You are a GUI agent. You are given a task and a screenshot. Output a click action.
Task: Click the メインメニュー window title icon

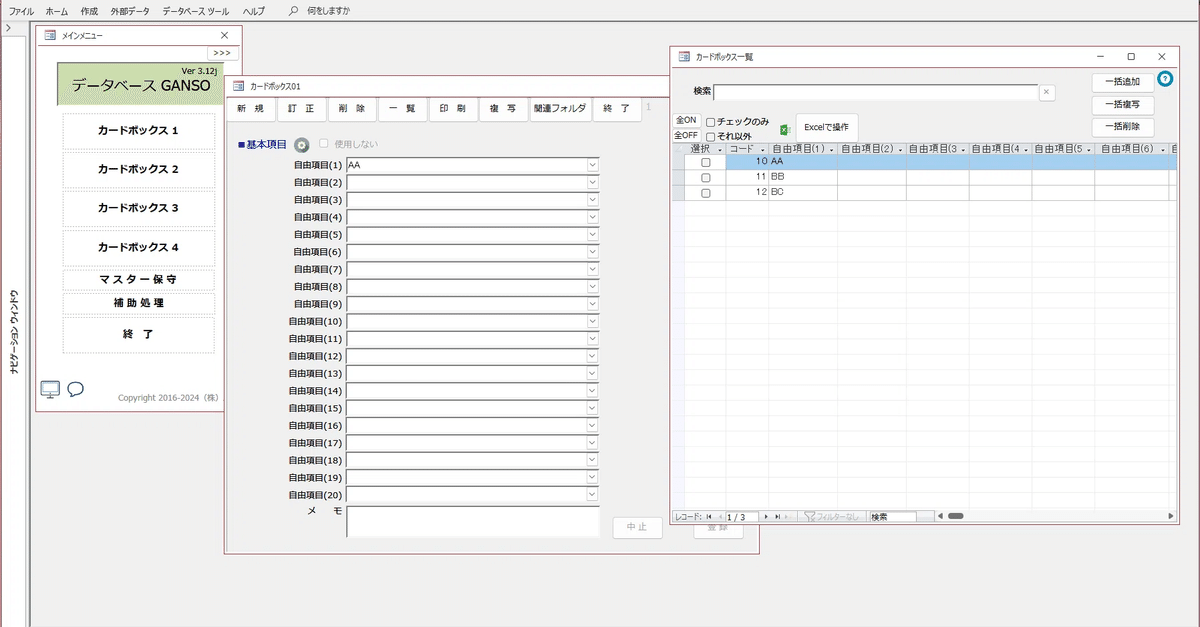point(50,35)
